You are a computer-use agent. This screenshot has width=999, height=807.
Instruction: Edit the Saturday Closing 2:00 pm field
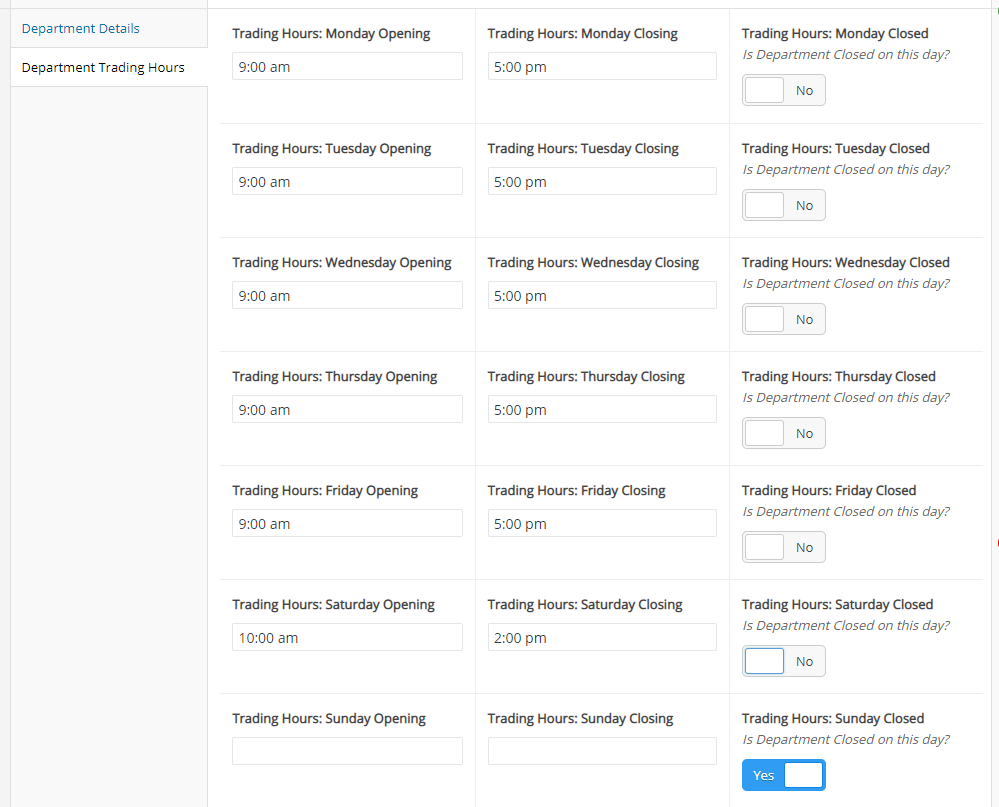602,637
